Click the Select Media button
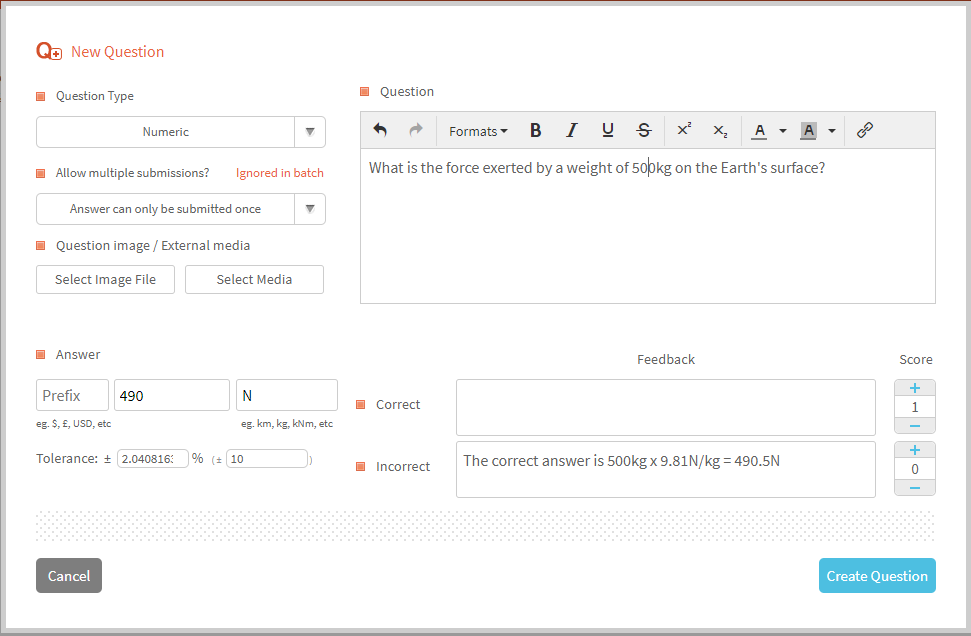971x636 pixels. [x=254, y=279]
